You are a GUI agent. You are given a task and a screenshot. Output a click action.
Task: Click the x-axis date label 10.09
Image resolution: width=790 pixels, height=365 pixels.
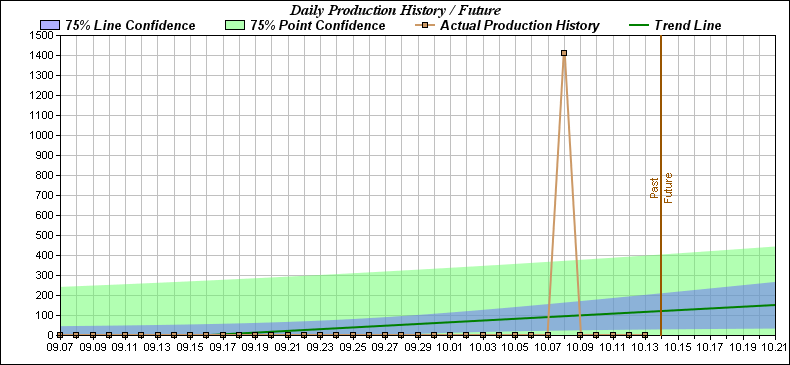pyautogui.click(x=580, y=347)
